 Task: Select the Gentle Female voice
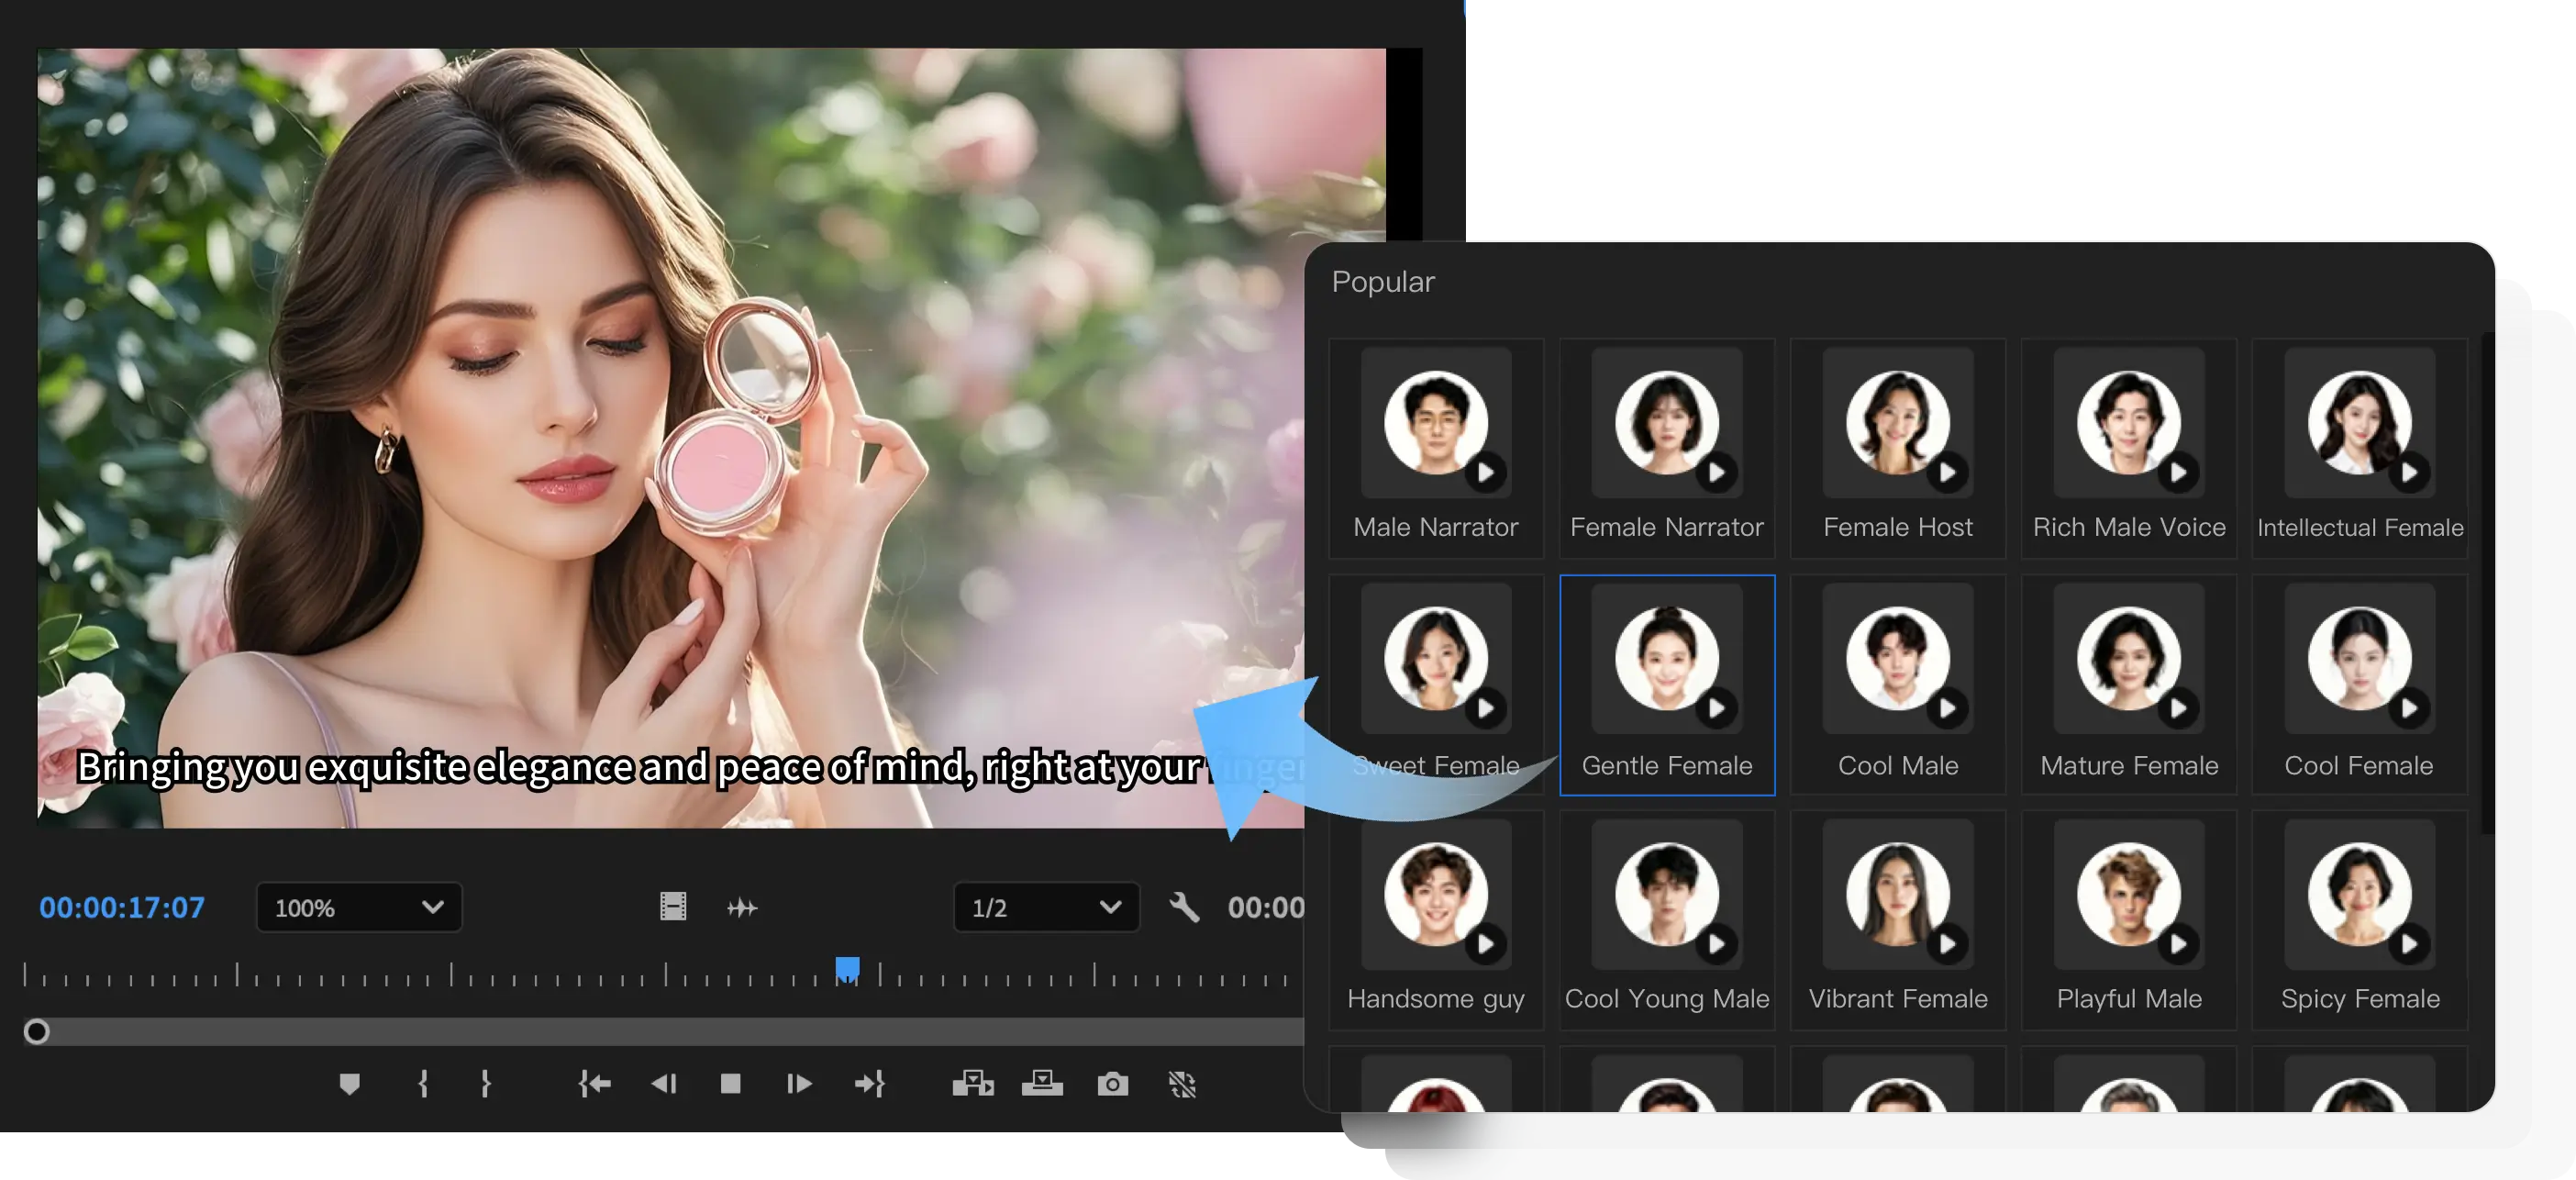click(x=1666, y=685)
